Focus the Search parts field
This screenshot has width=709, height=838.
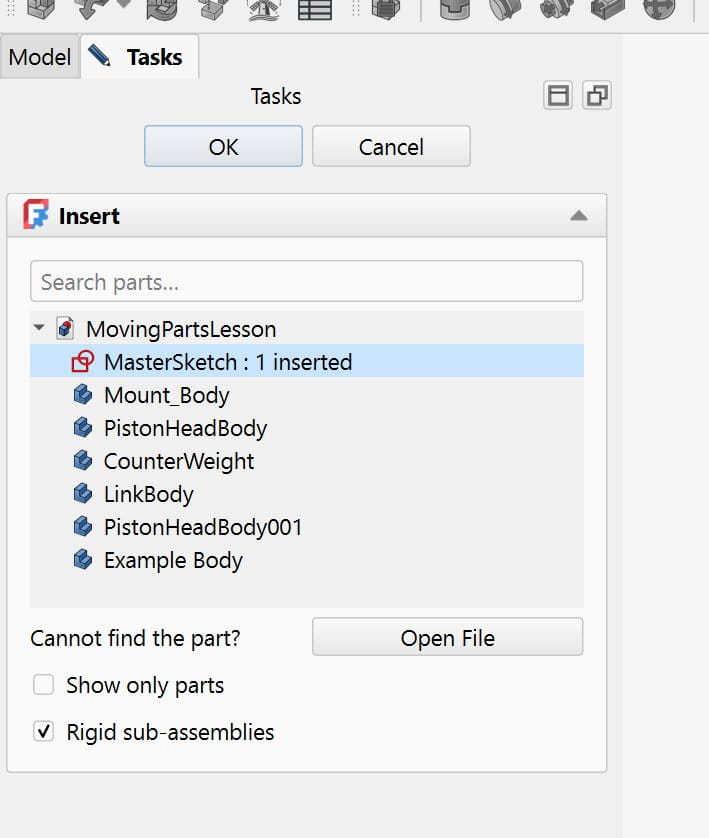click(x=306, y=282)
